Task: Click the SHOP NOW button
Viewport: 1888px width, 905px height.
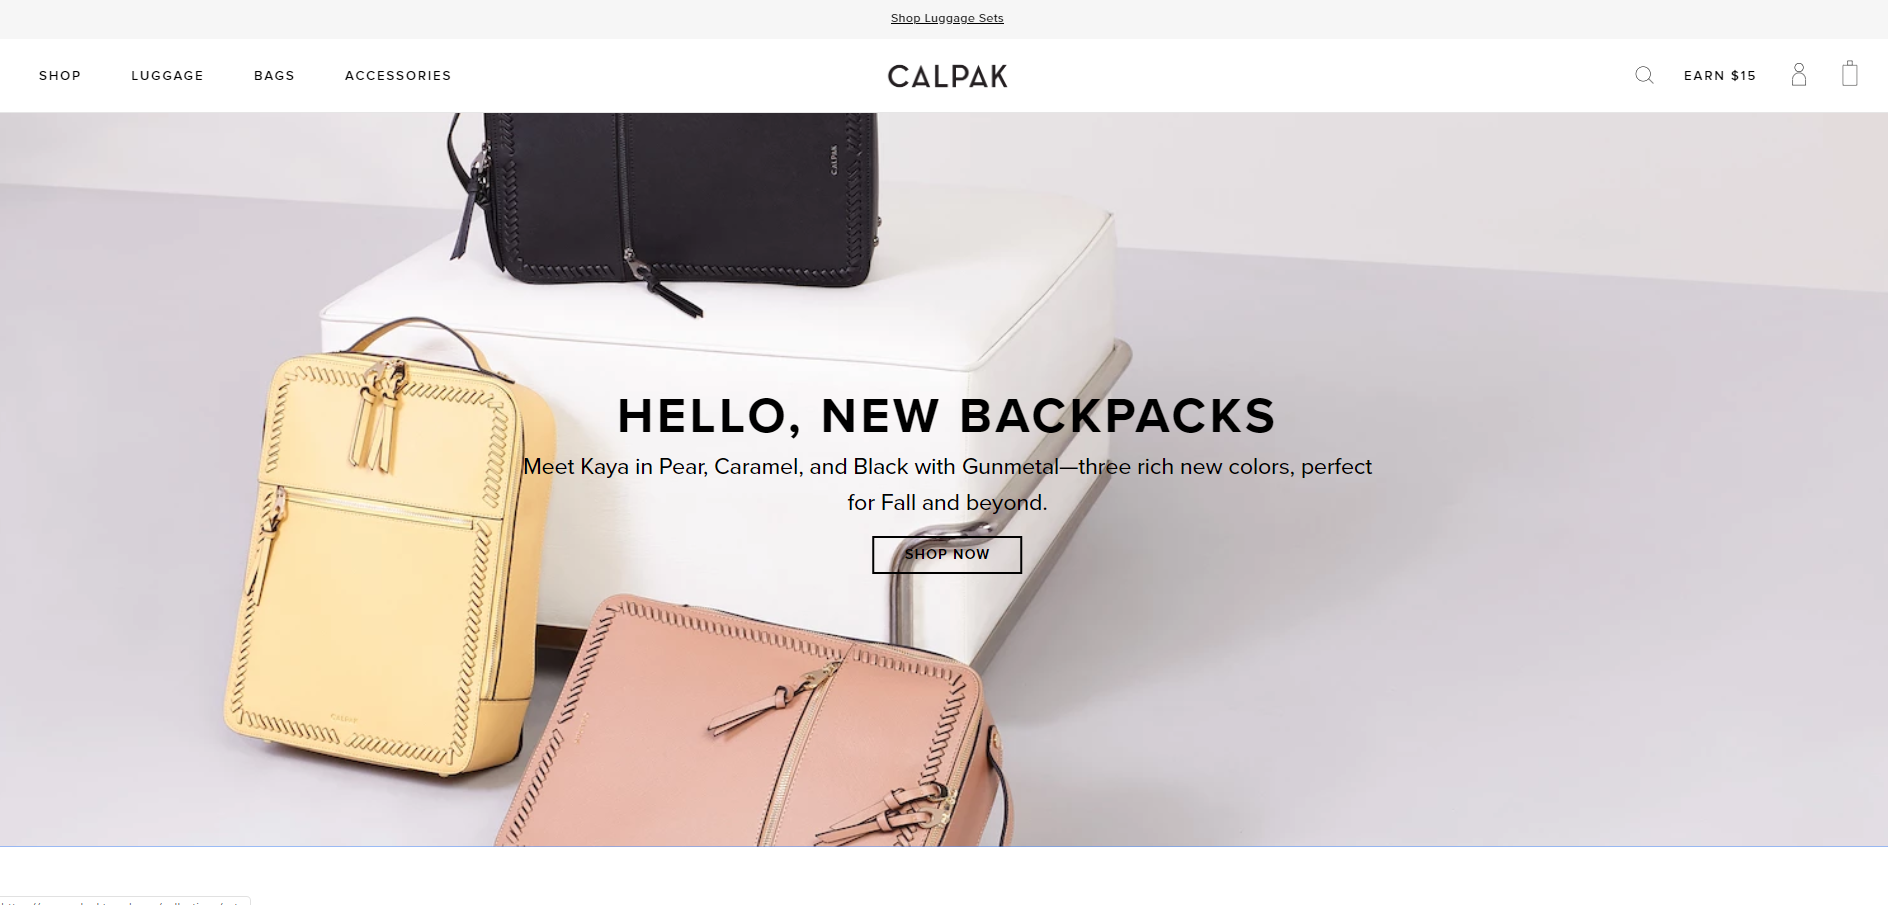Action: coord(947,555)
